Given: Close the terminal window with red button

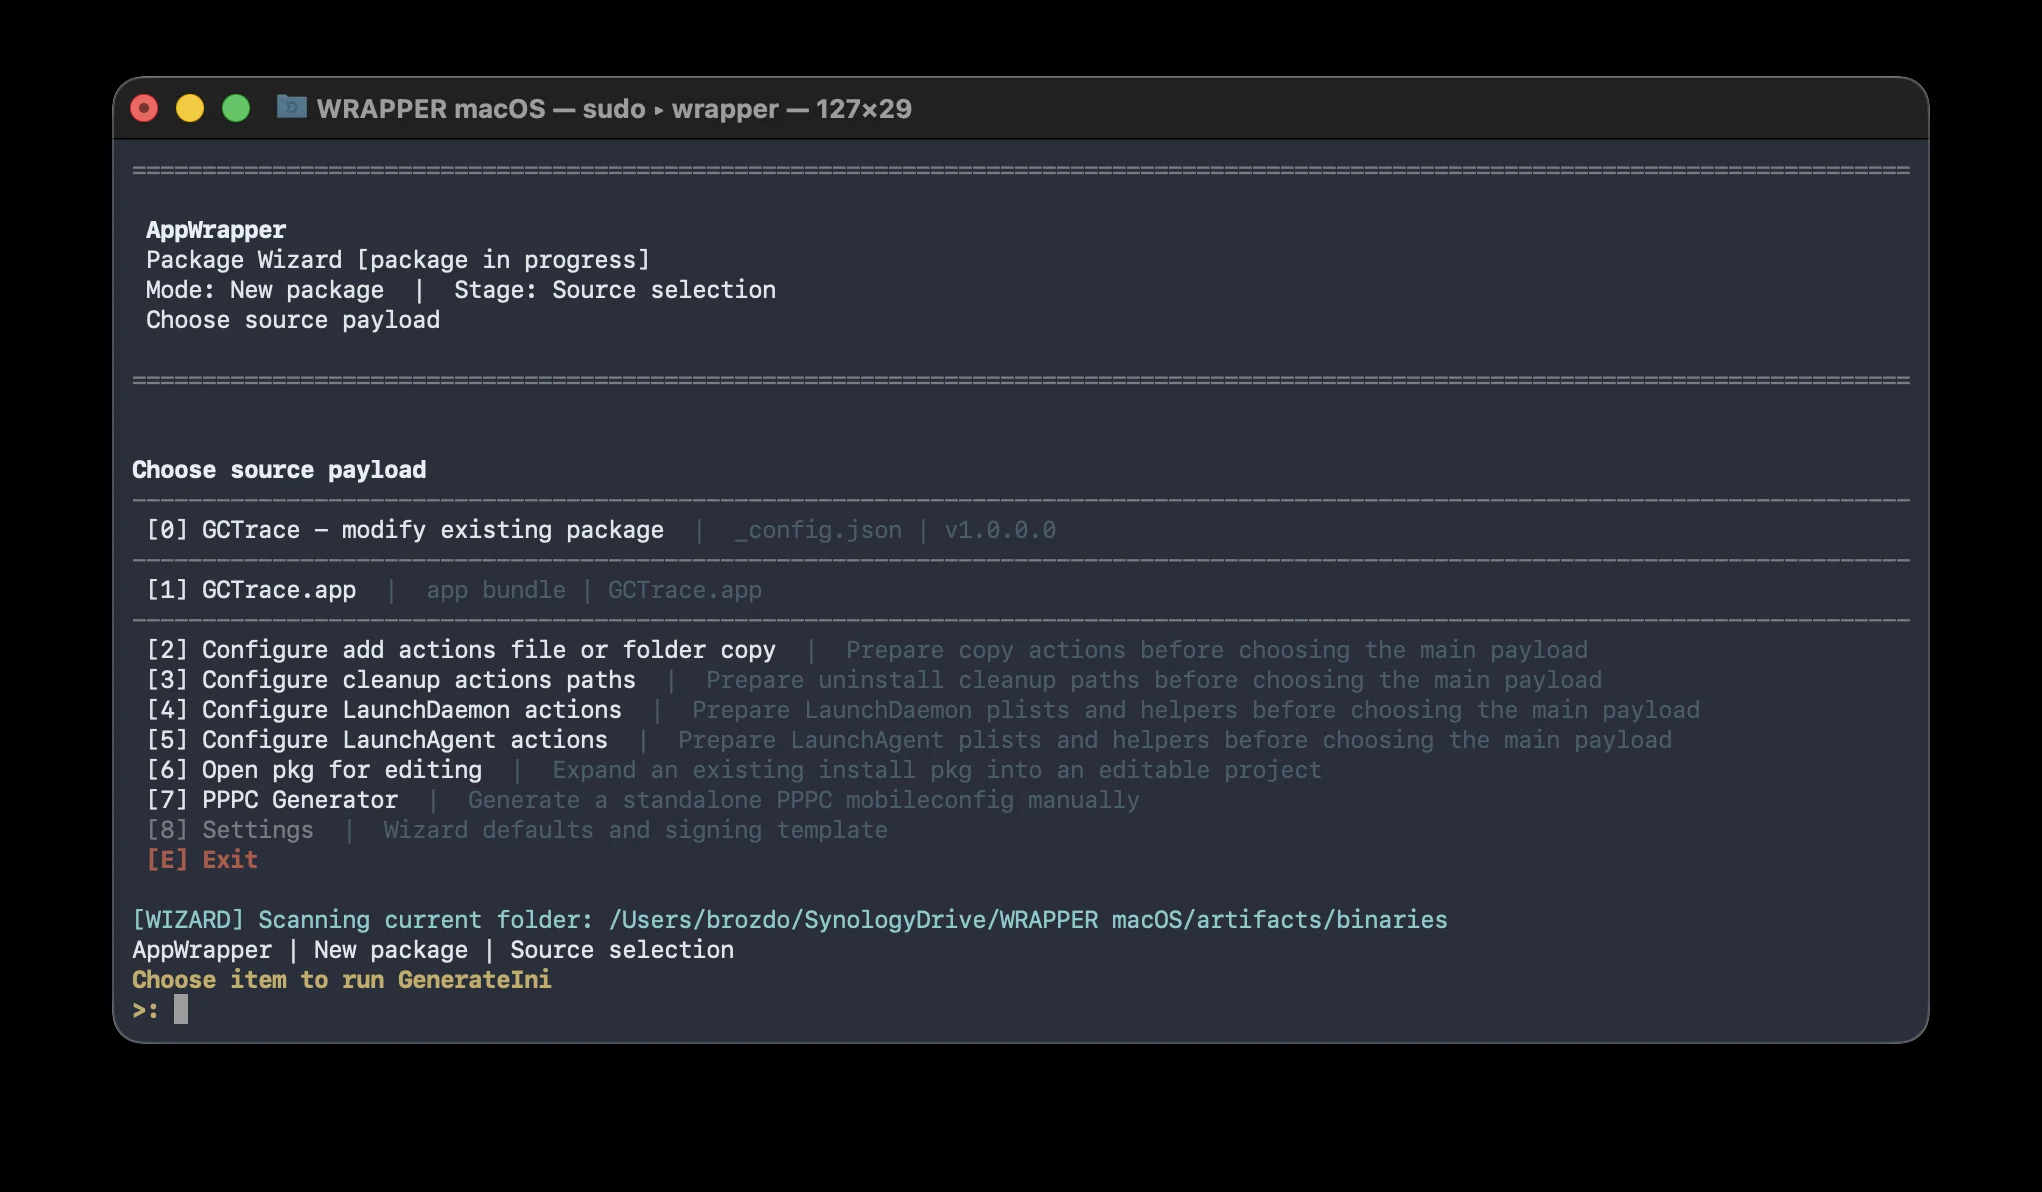Looking at the screenshot, I should [144, 108].
